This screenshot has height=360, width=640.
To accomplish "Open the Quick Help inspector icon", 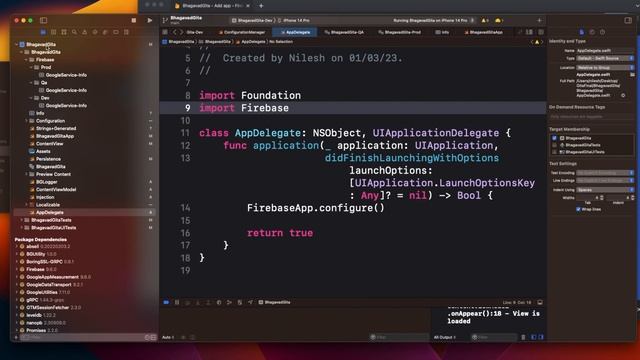I will tap(602, 32).
